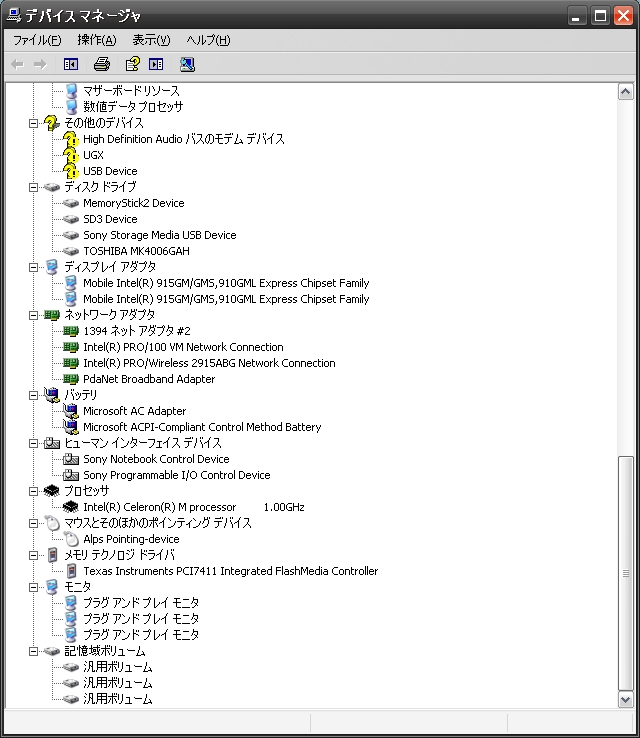Collapse the マウスとそのほかのポインティング デバイス category

point(33,523)
